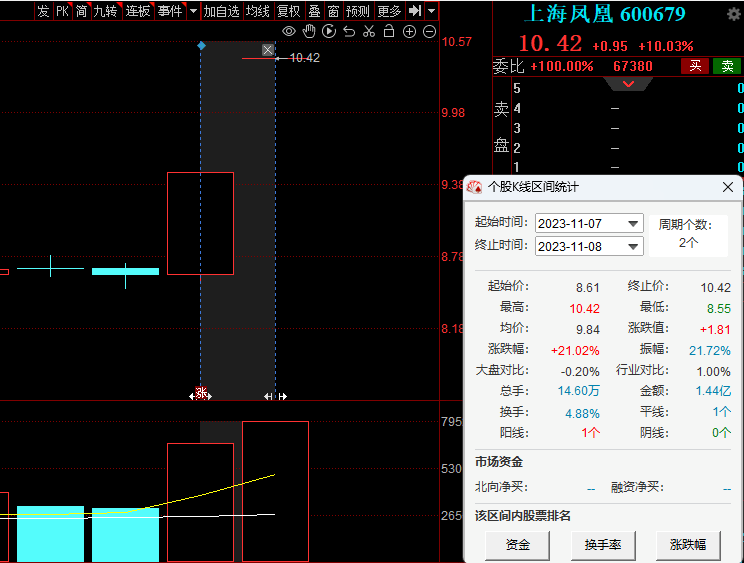This screenshot has width=744, height=563.
Task: Select the scissors cut tool
Action: (369, 32)
